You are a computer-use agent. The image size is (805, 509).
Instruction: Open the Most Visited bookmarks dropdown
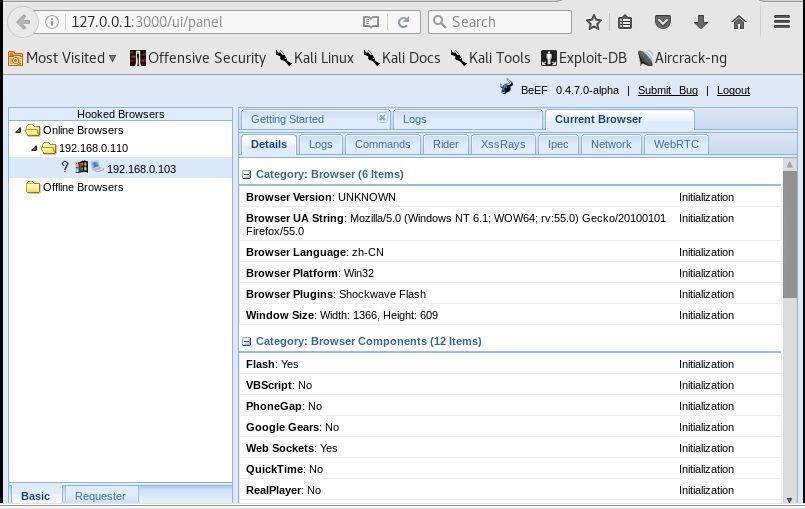[x=63, y=58]
